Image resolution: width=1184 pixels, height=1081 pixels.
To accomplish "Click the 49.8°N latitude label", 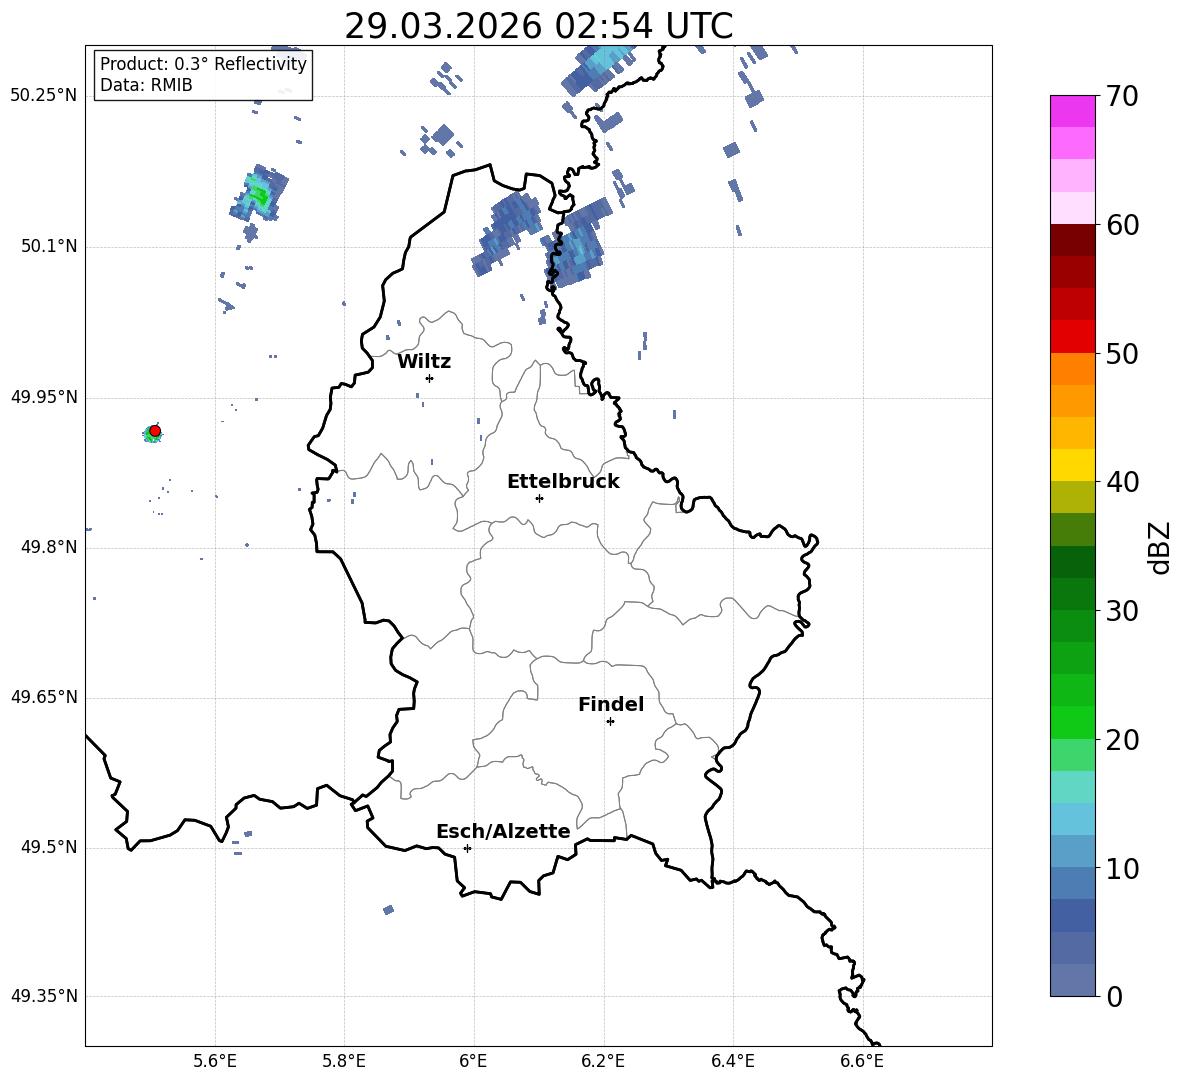I will (49, 547).
